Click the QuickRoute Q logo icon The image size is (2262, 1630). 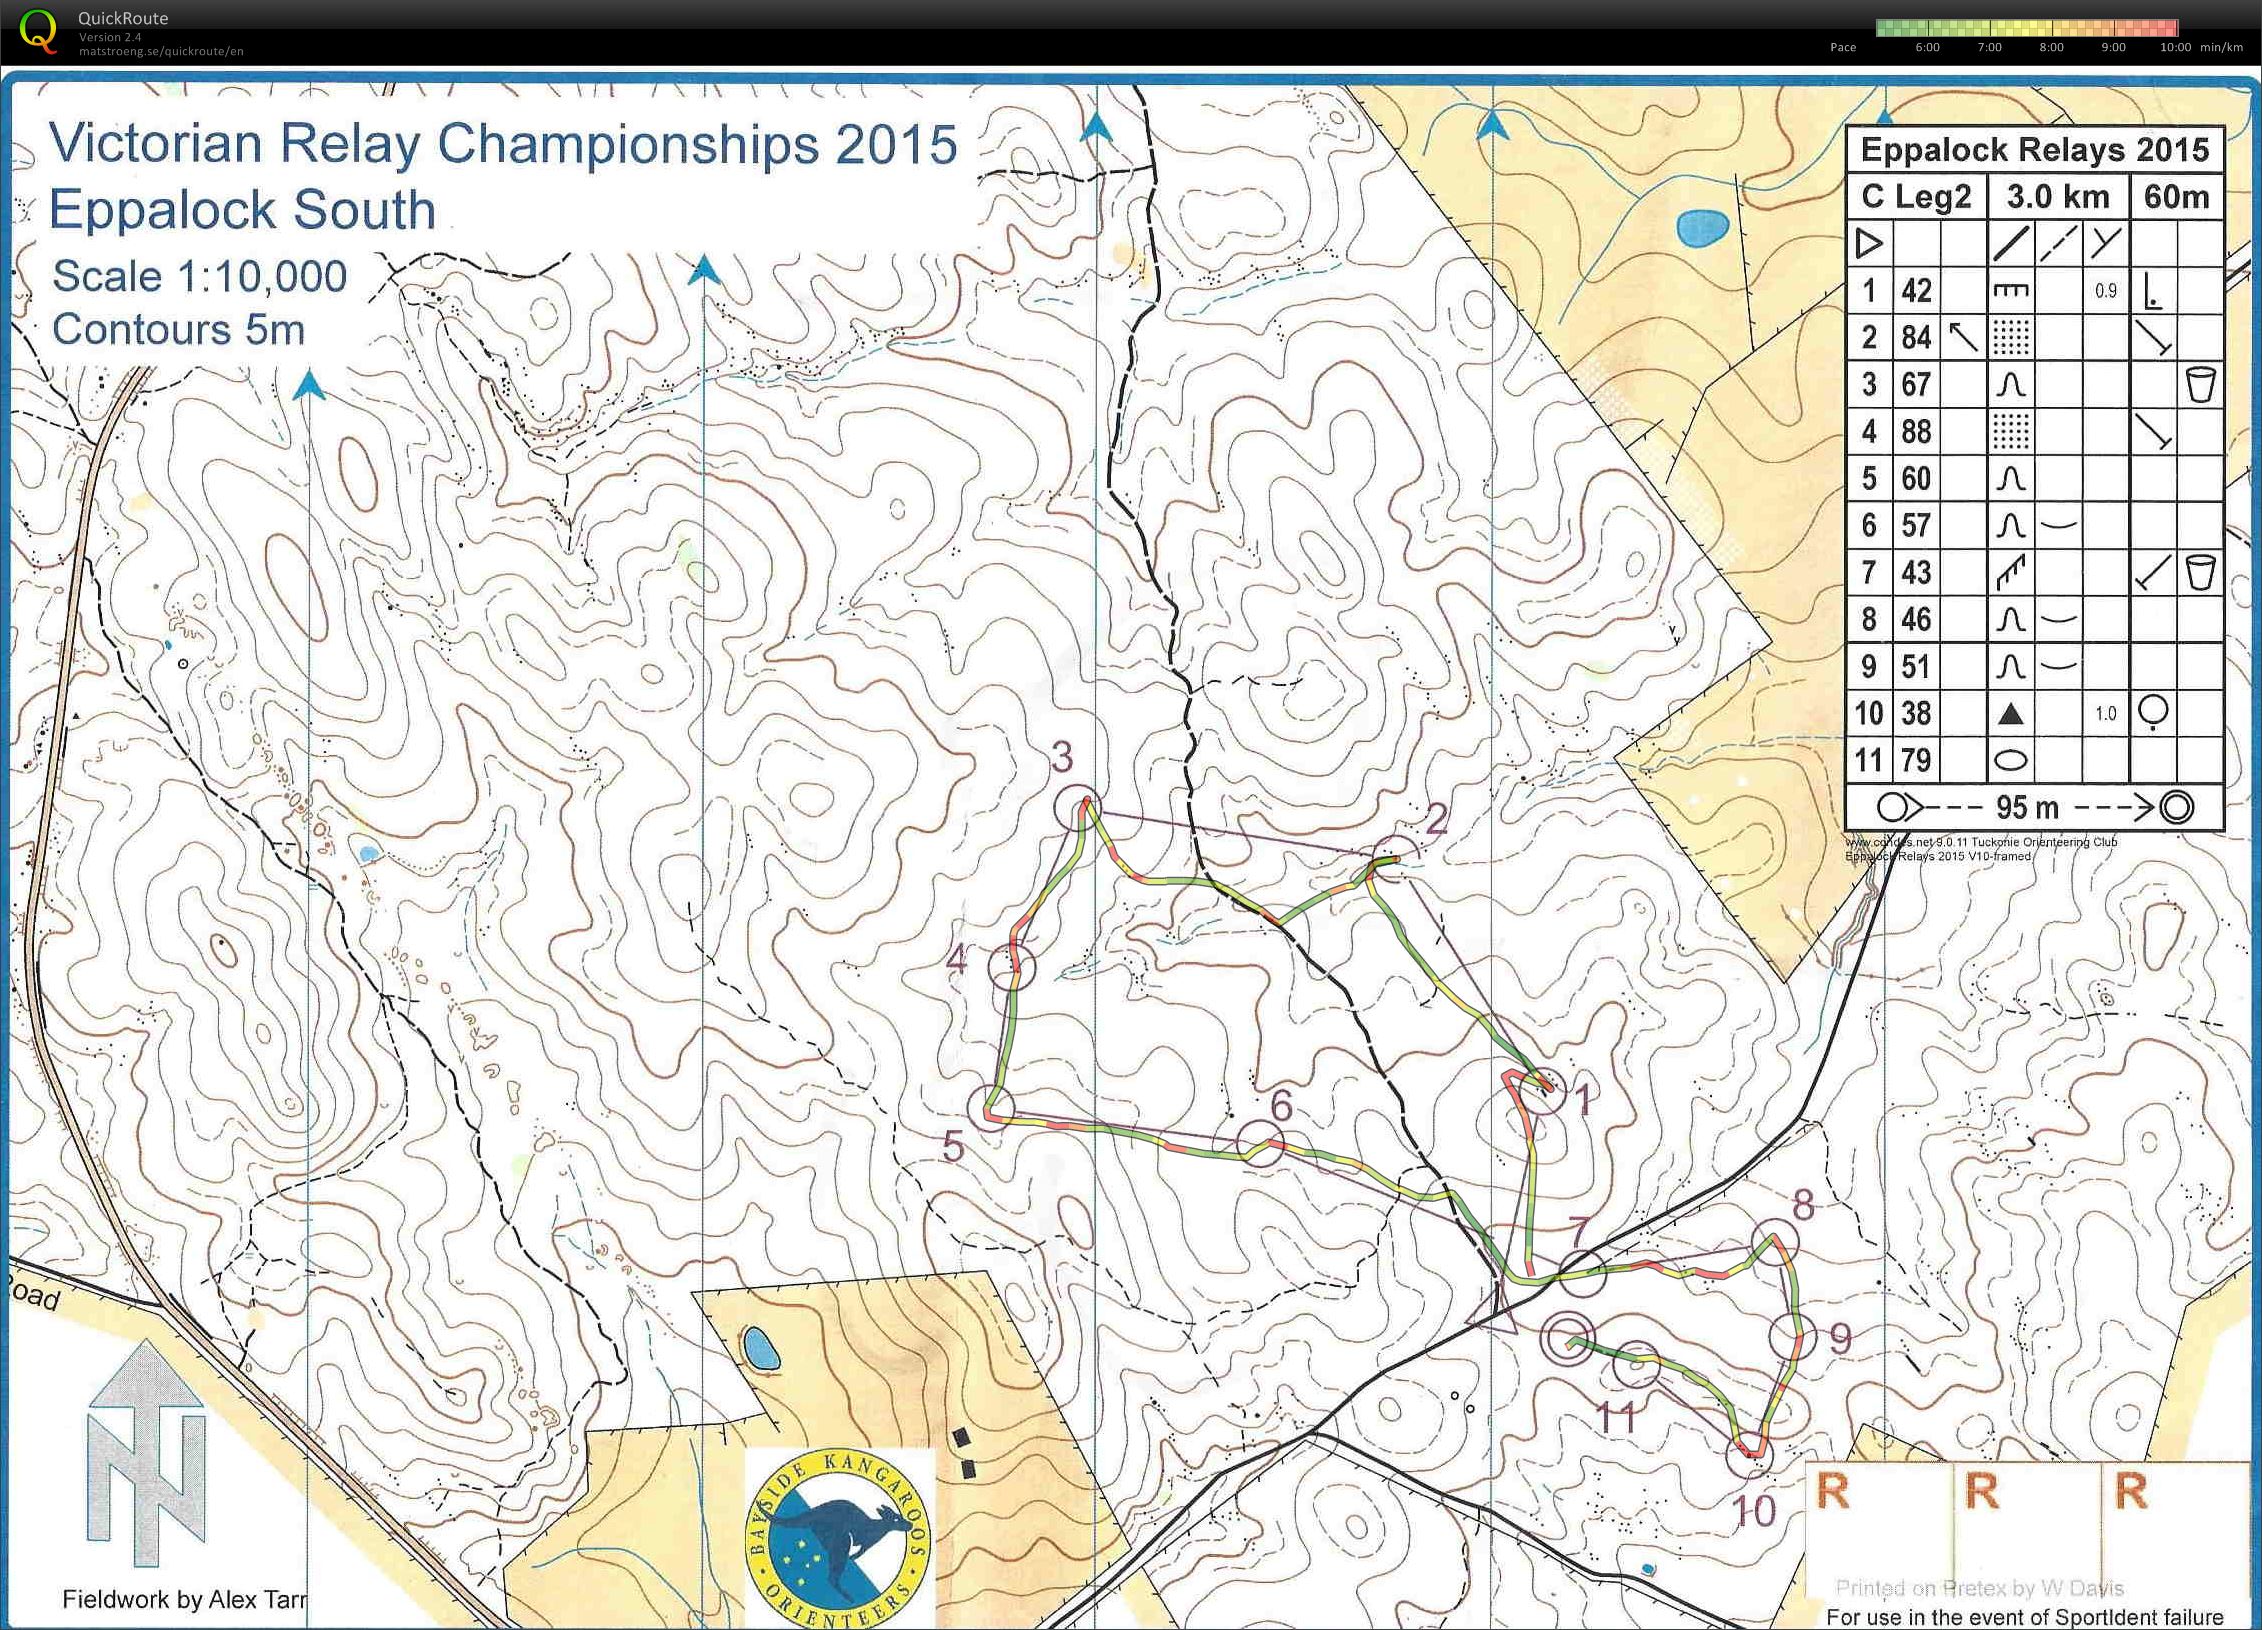[38, 29]
